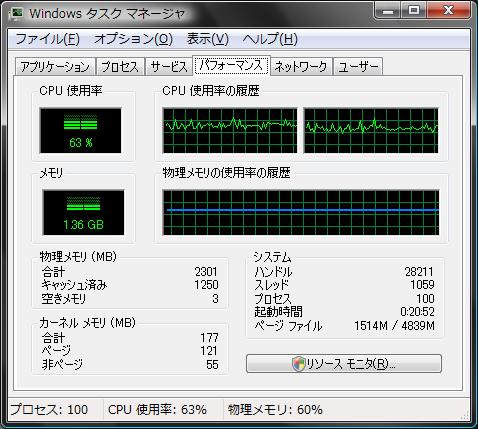The image size is (478, 429).
Task: Click the 空きメモリ value 3
Action: (215, 298)
